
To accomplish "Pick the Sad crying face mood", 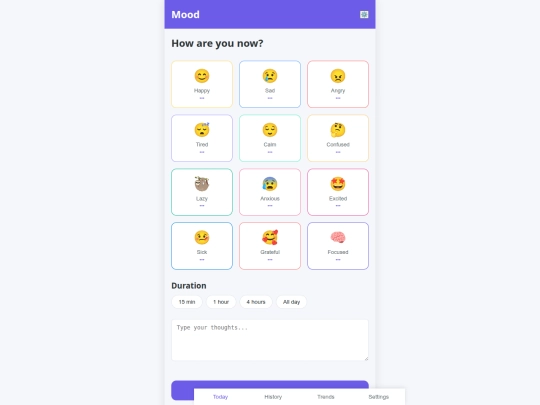I will click(x=270, y=84).
